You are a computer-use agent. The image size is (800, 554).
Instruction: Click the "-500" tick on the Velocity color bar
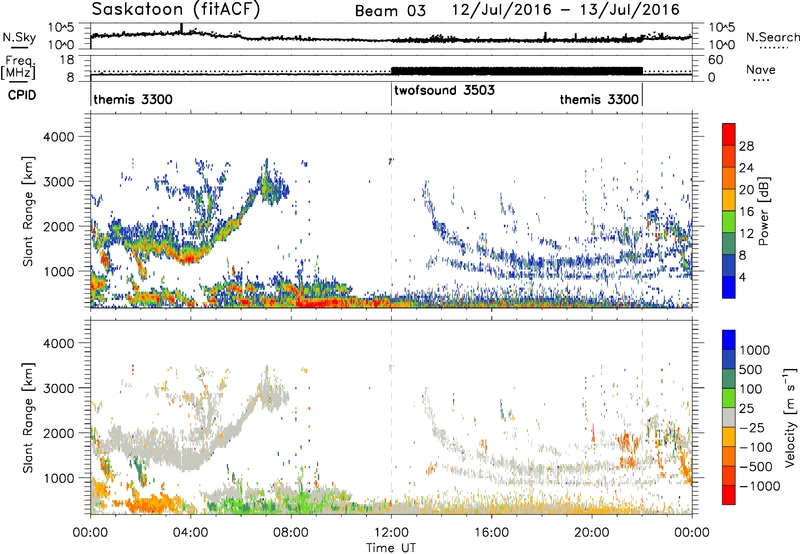coord(756,466)
